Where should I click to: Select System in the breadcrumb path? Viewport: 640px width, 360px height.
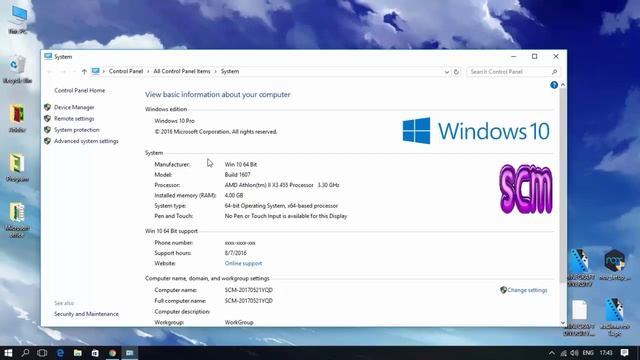[x=230, y=71]
